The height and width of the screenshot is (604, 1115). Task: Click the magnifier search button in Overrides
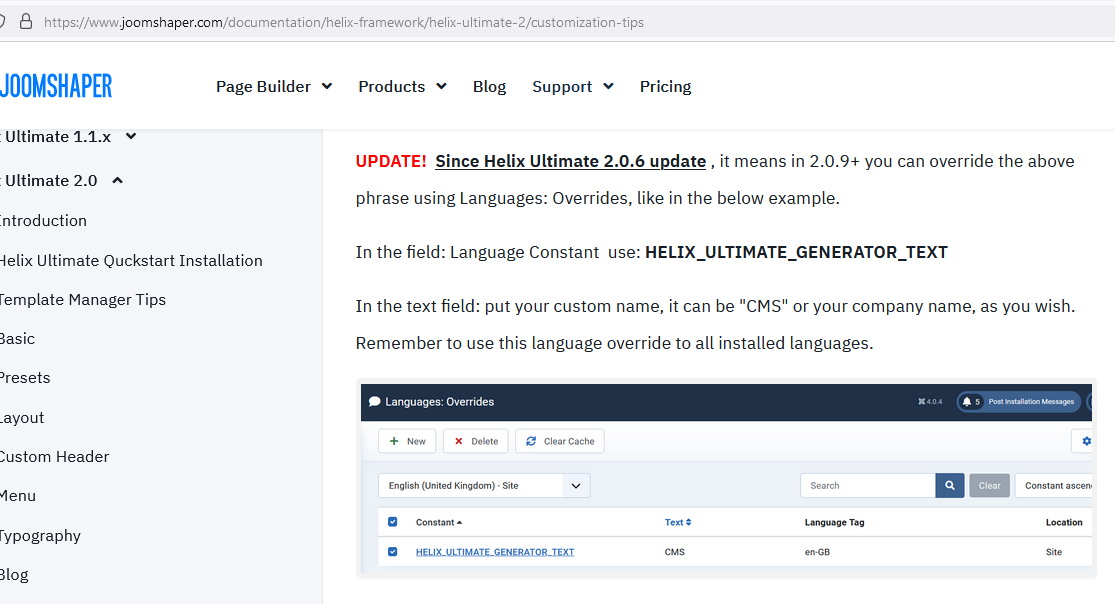(949, 485)
